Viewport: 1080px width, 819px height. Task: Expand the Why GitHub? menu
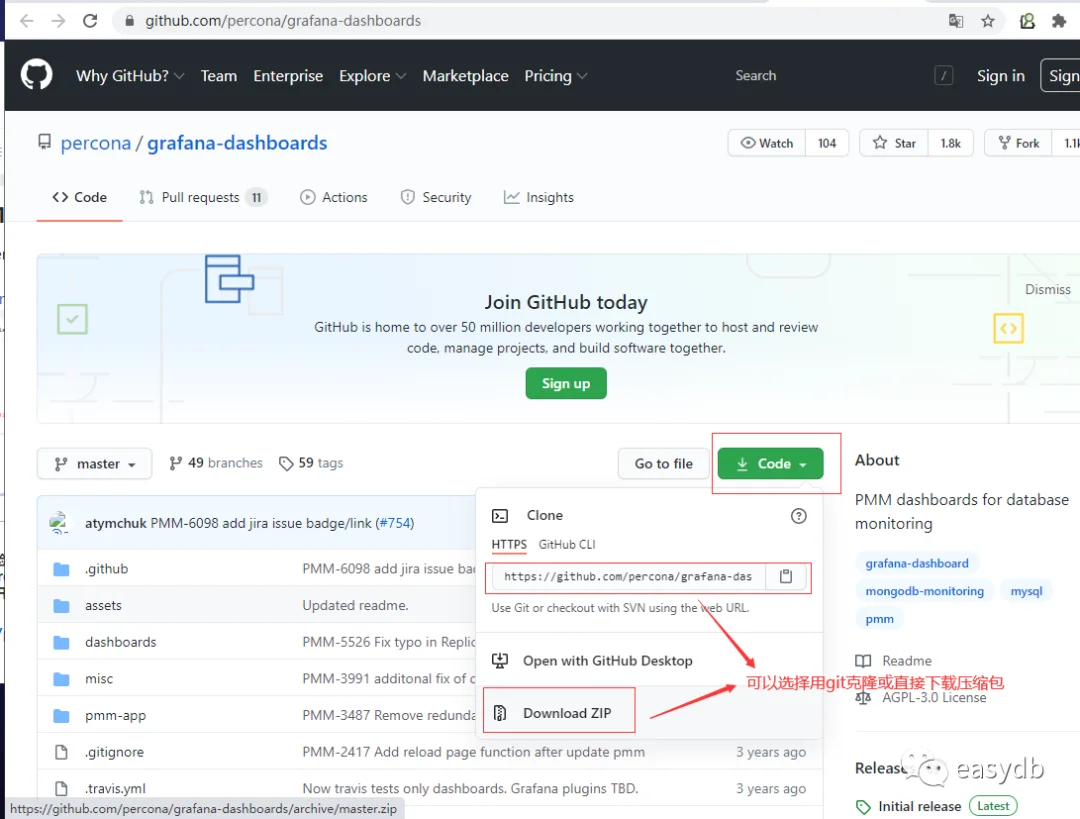[x=129, y=76]
